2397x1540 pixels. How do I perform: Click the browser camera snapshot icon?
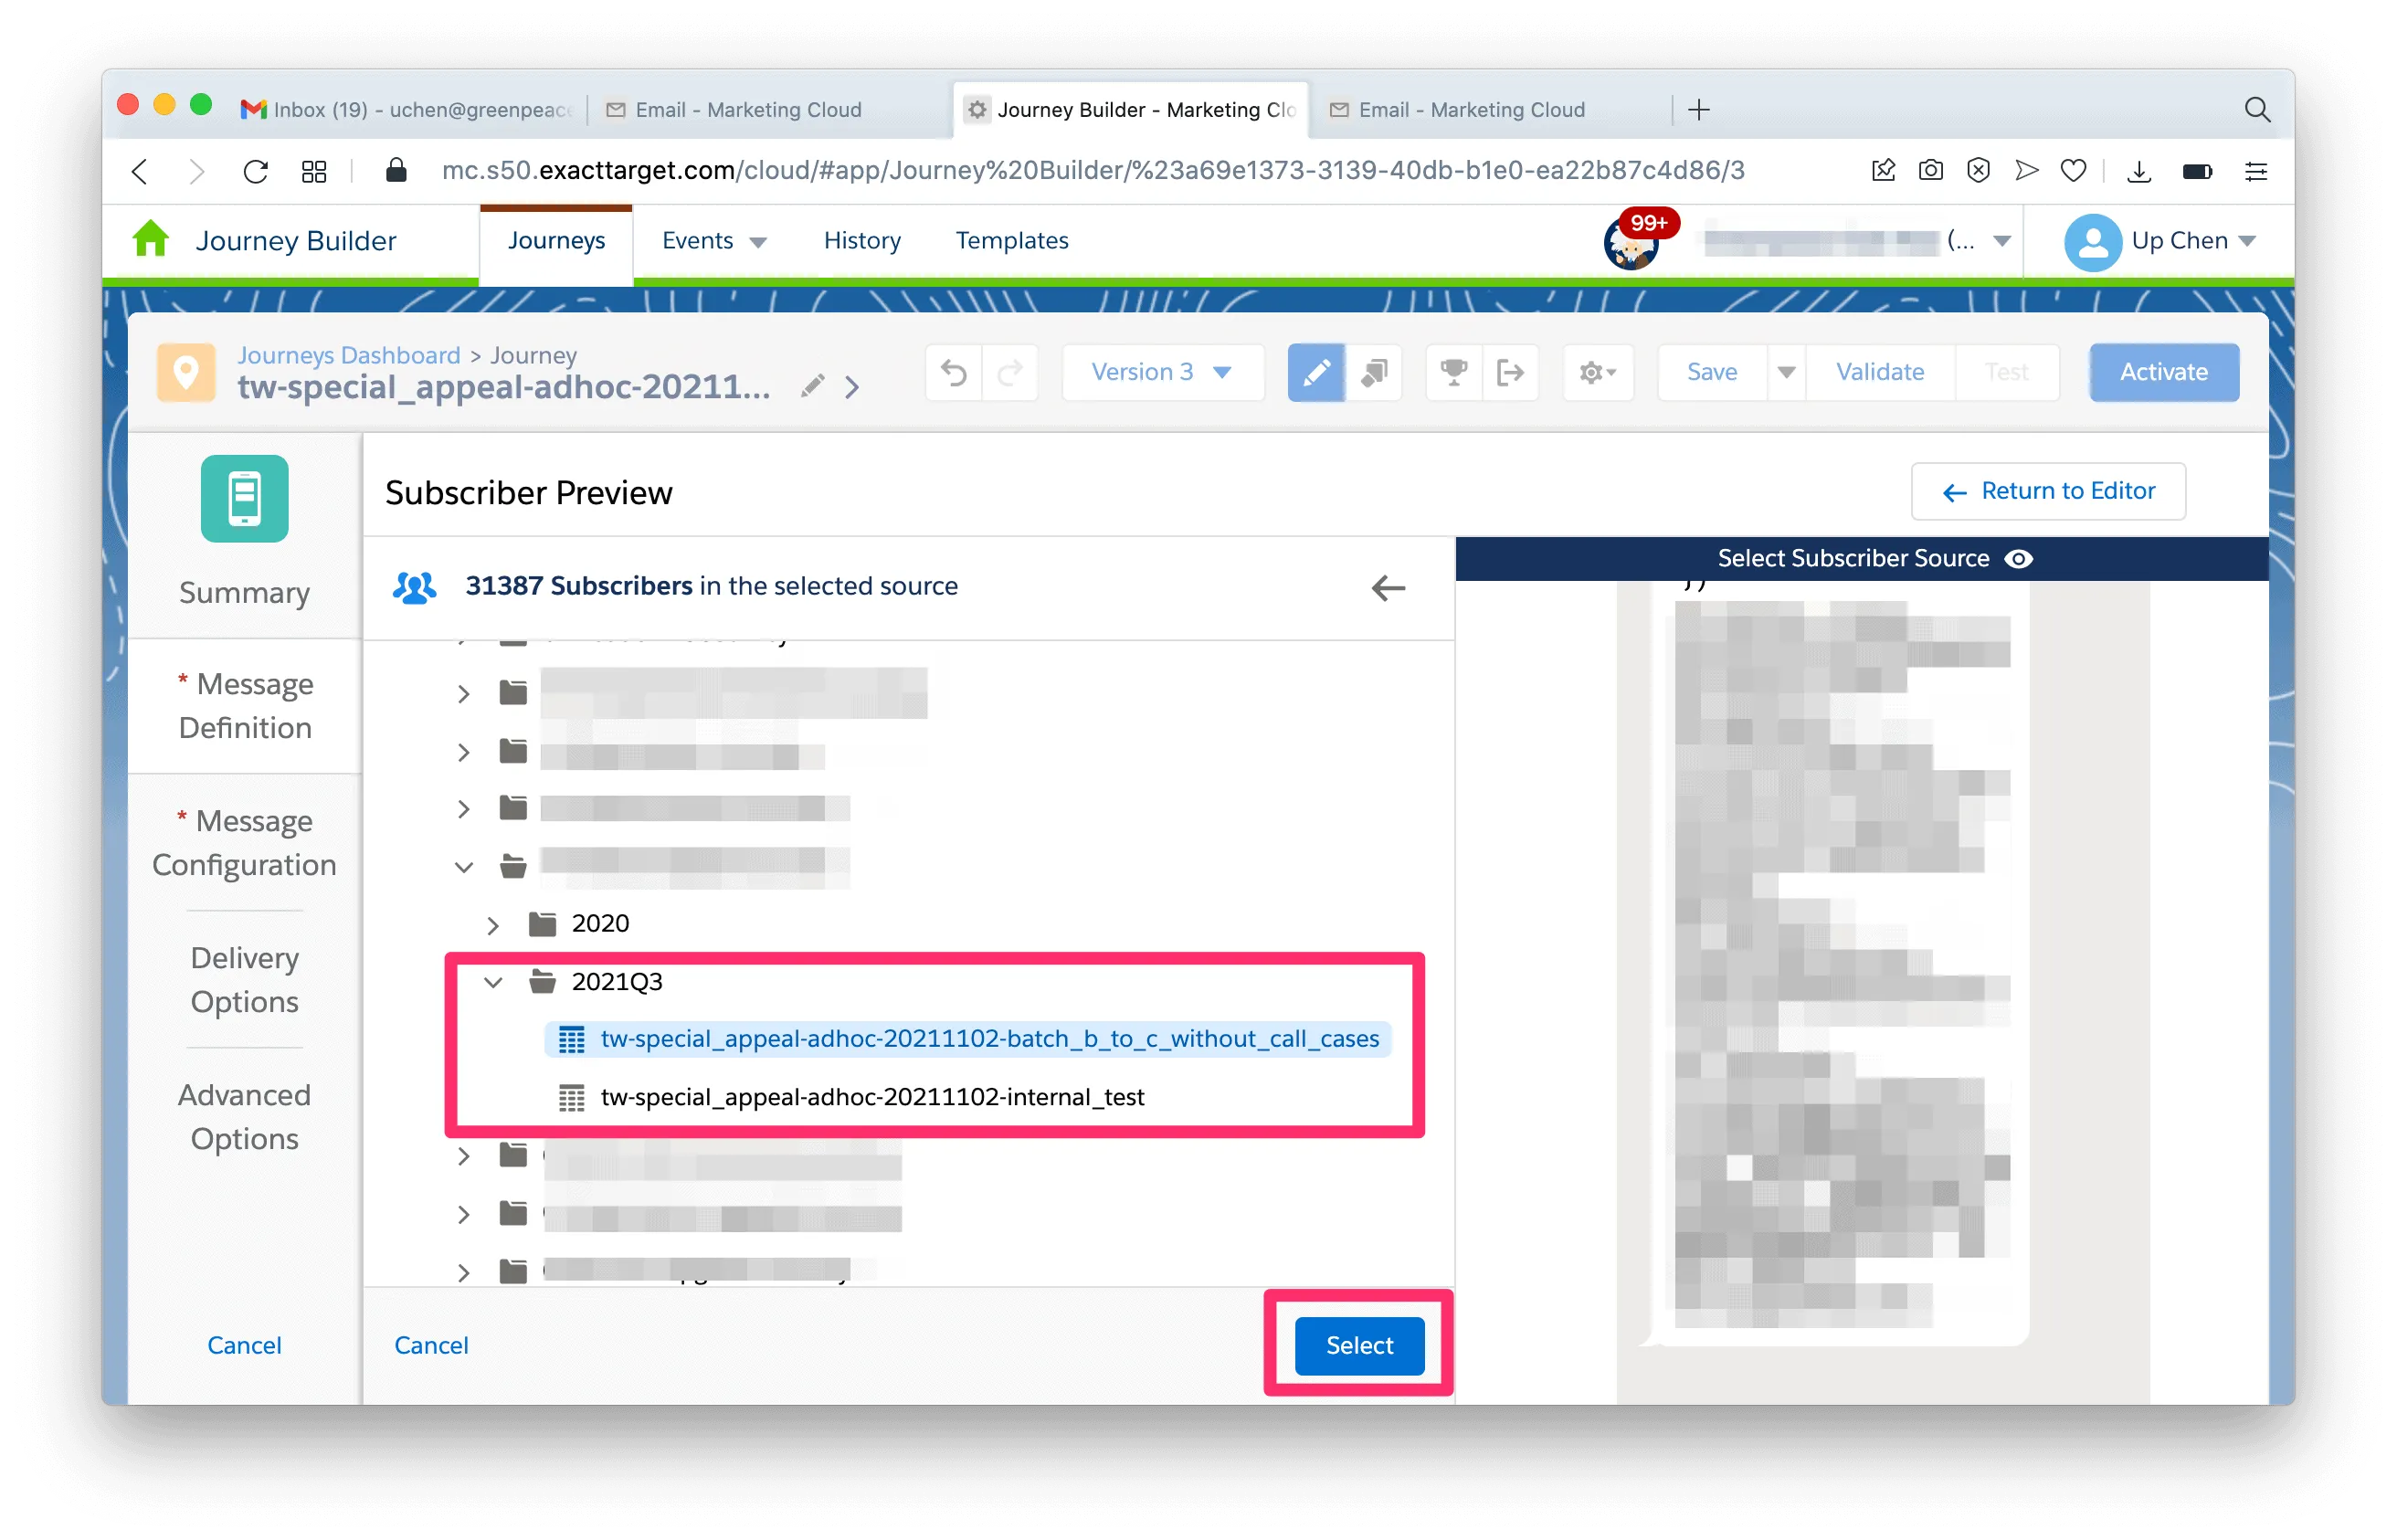click(1930, 171)
